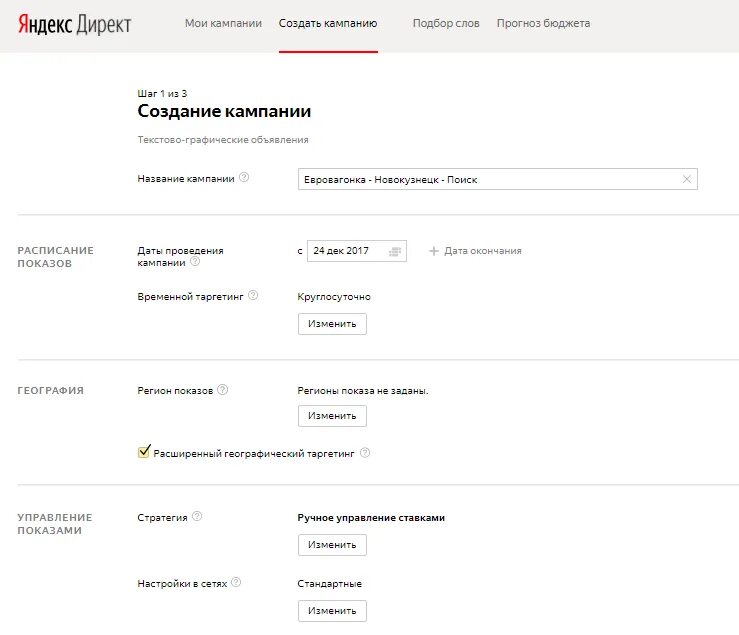Show help for Временной таргетинг
Screen dimensions: 739x635
253,295
